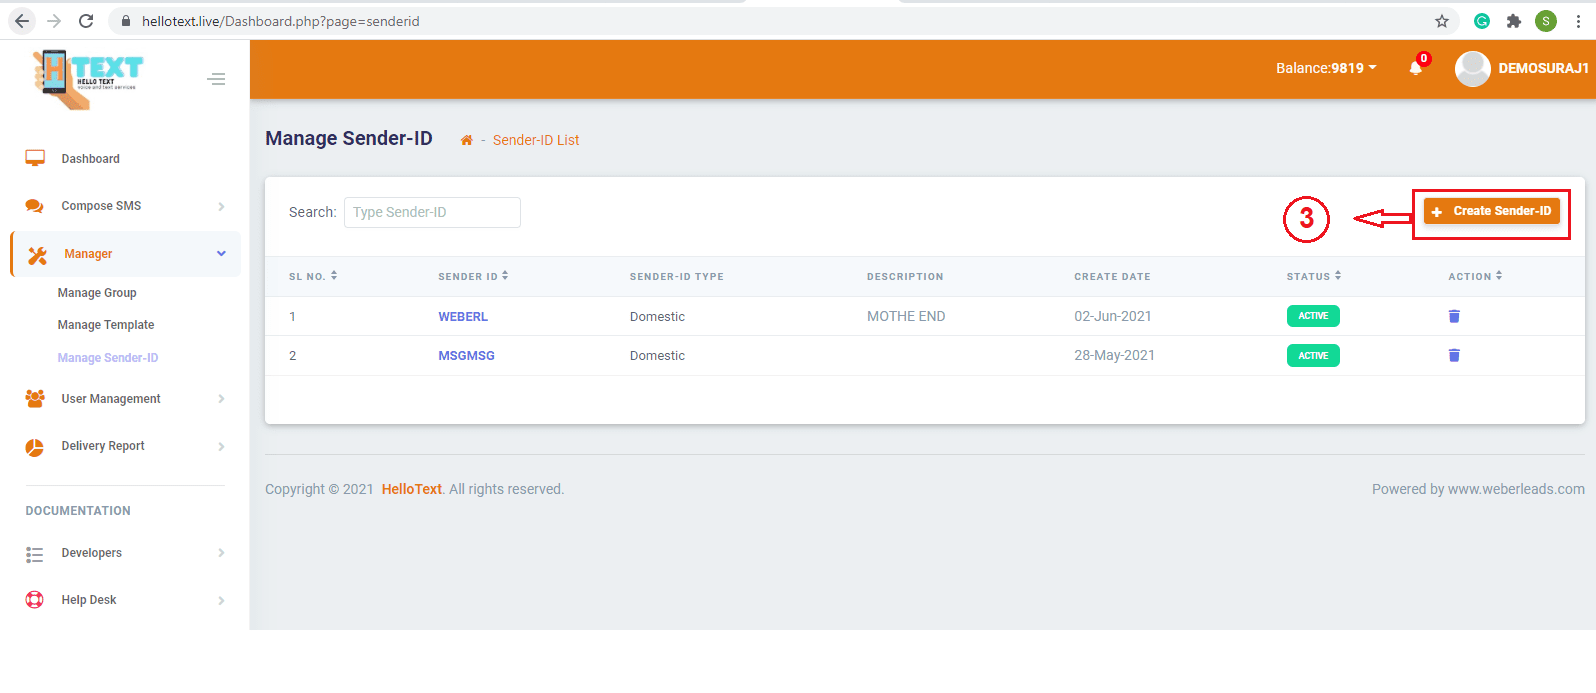Open the browser extensions puzzle icon
Image resolution: width=1596 pixels, height=693 pixels.
tap(1513, 21)
